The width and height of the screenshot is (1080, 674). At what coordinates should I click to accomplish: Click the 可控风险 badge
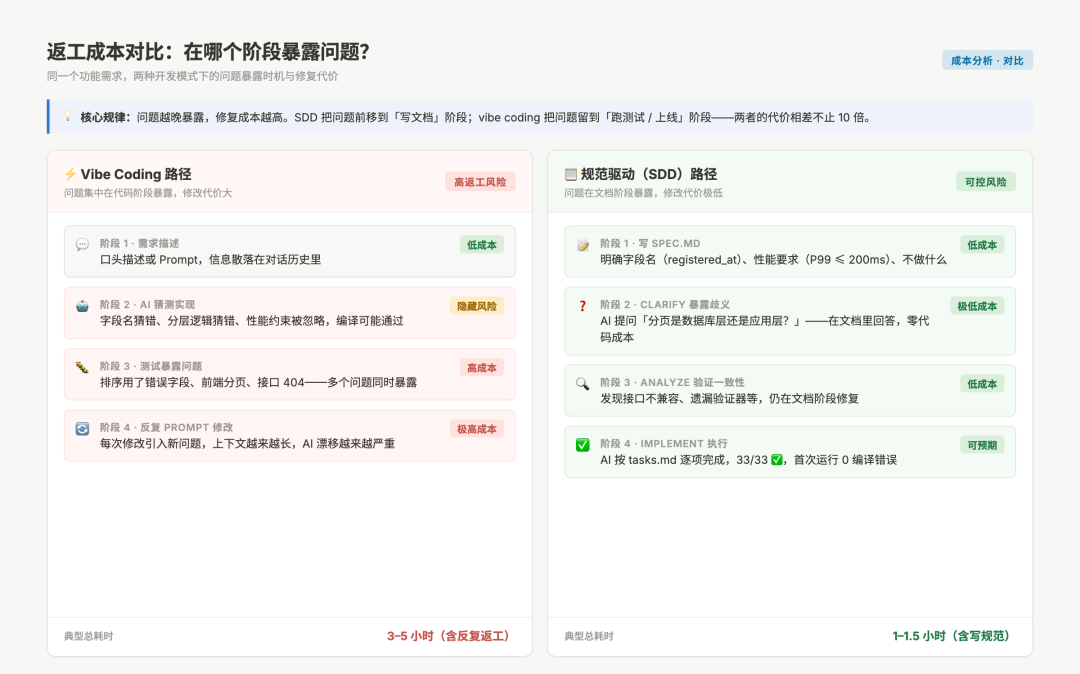tap(986, 182)
